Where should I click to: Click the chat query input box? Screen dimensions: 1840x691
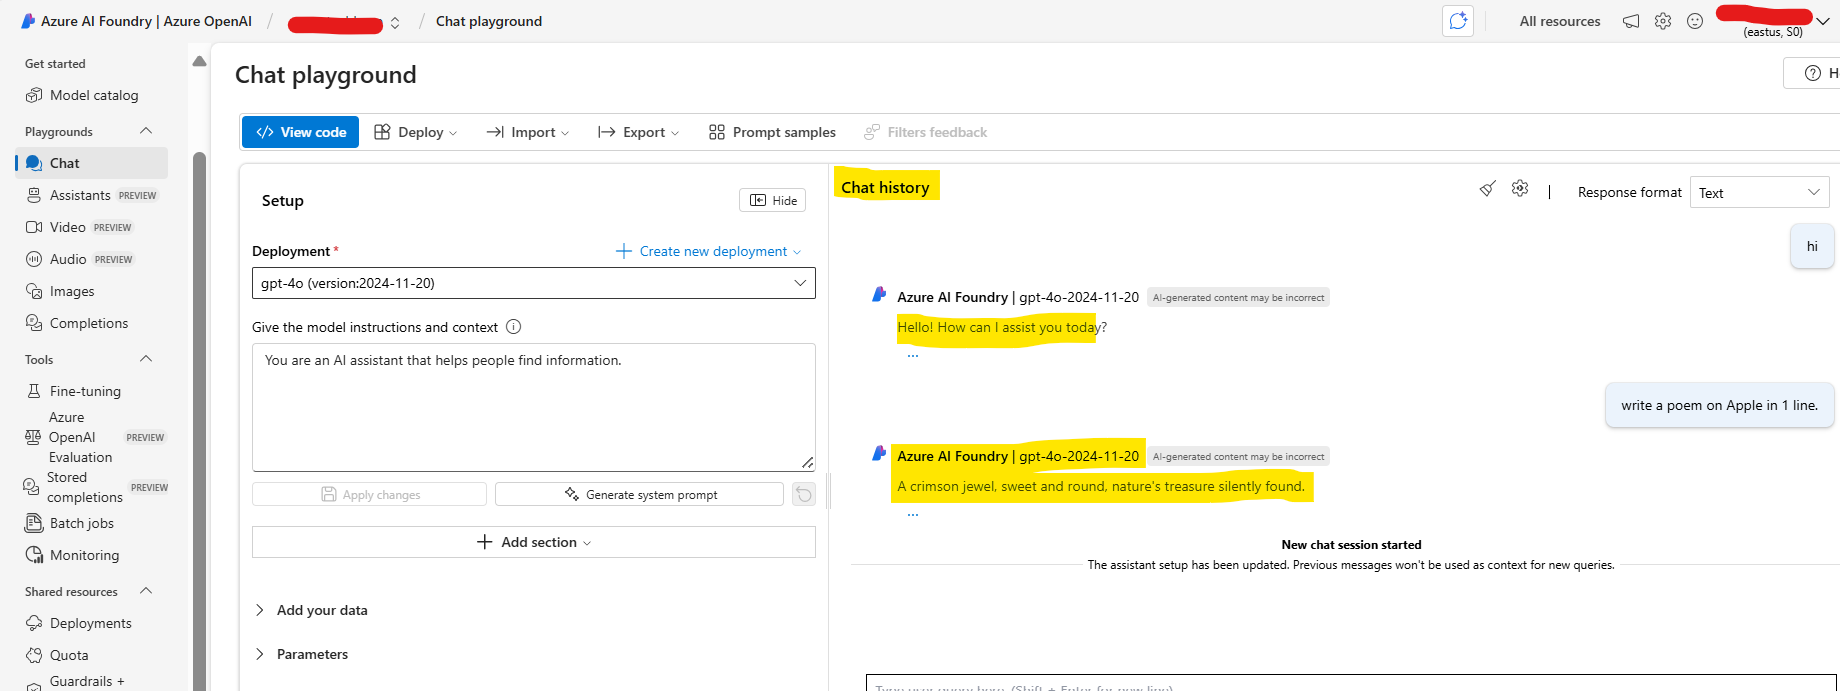click(x=1350, y=684)
